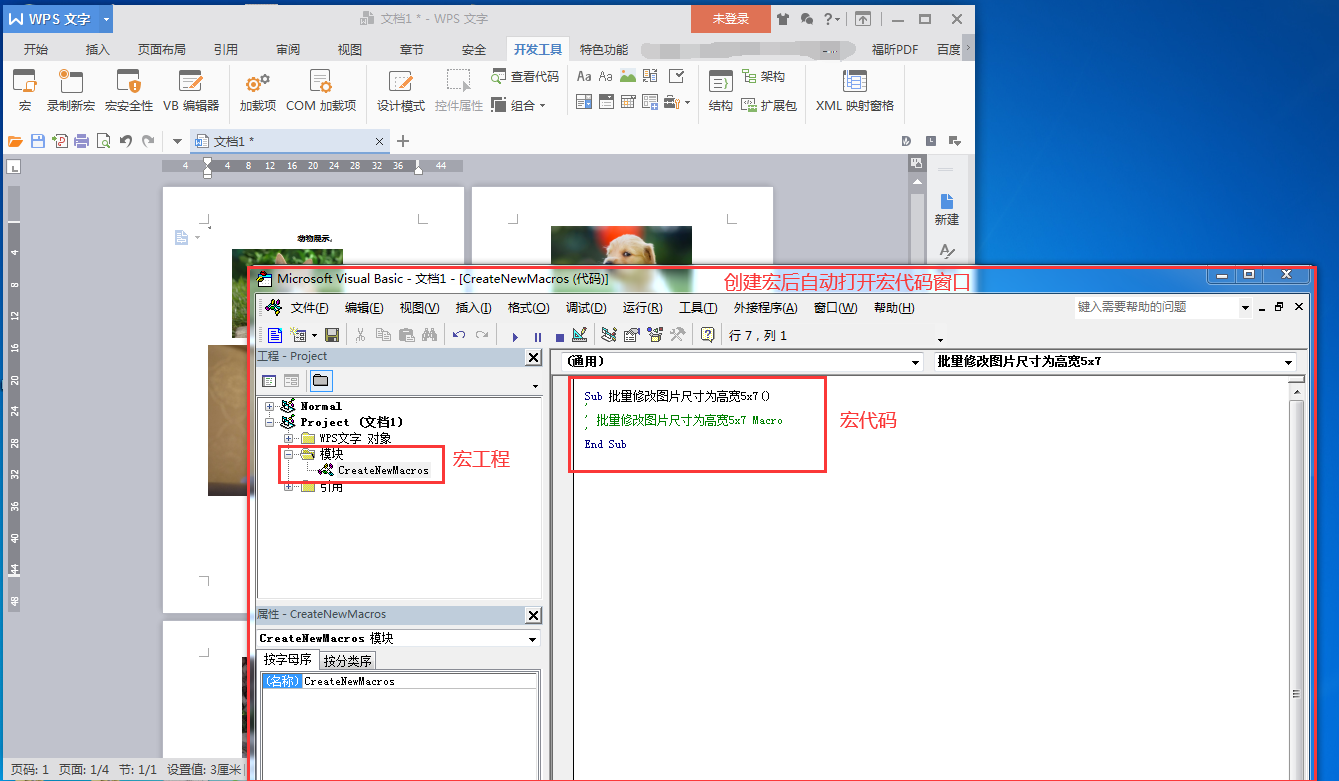This screenshot has width=1339, height=781.
Task: Switch to the 页面布局 ribbon tab
Action: tap(161, 49)
